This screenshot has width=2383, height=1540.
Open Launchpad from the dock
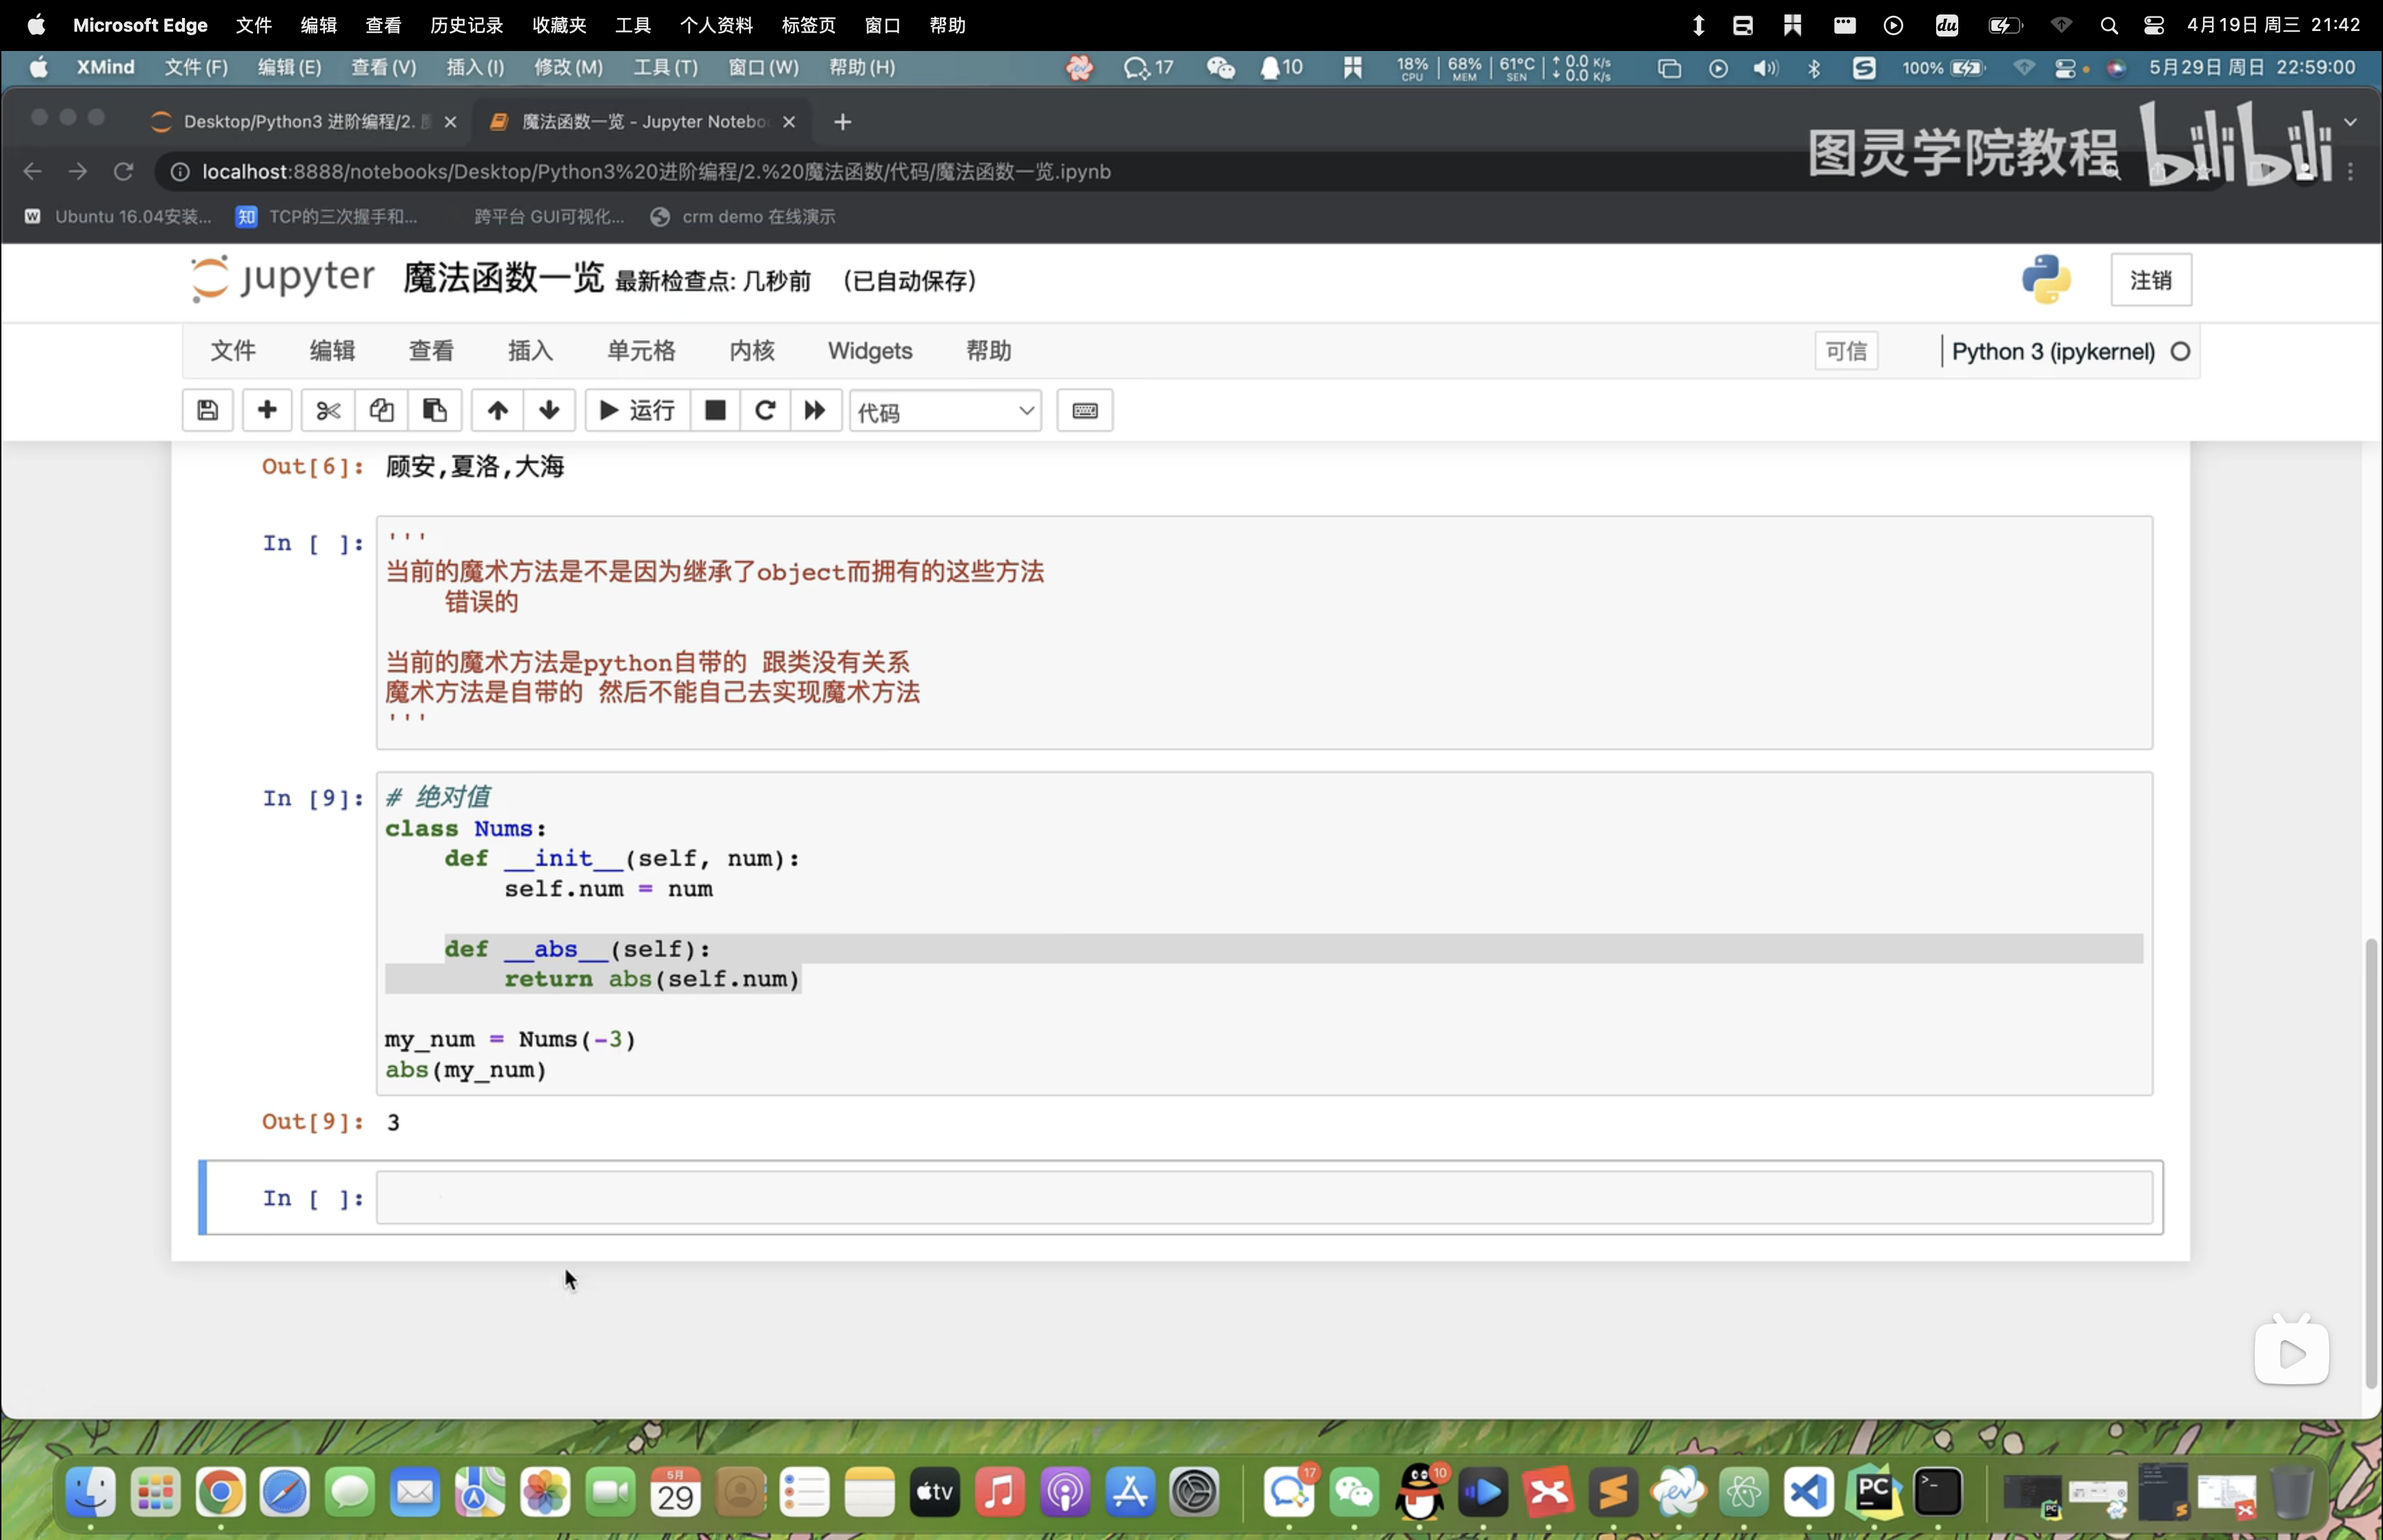(156, 1493)
